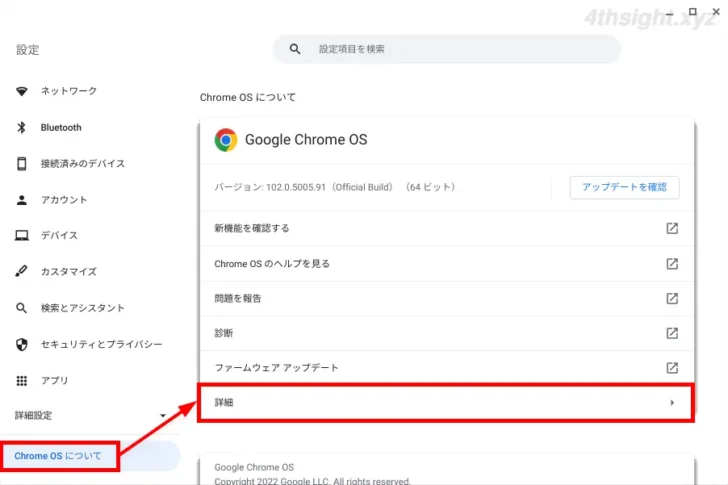Open 接続済みのデバイス settings section

pos(83,163)
